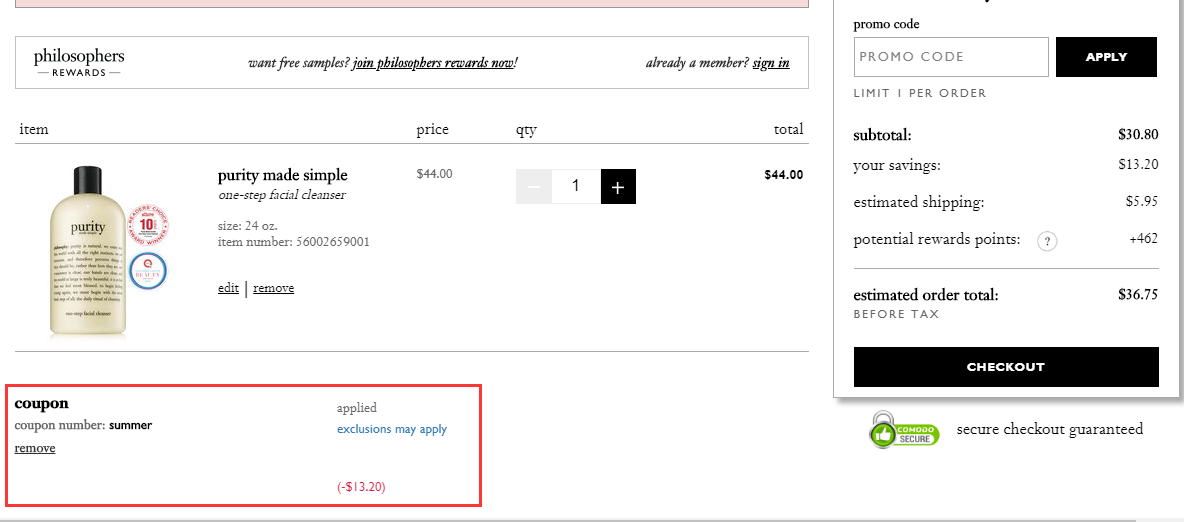Decrease quantity with the minus button
This screenshot has height=522, width=1184.
[533, 187]
